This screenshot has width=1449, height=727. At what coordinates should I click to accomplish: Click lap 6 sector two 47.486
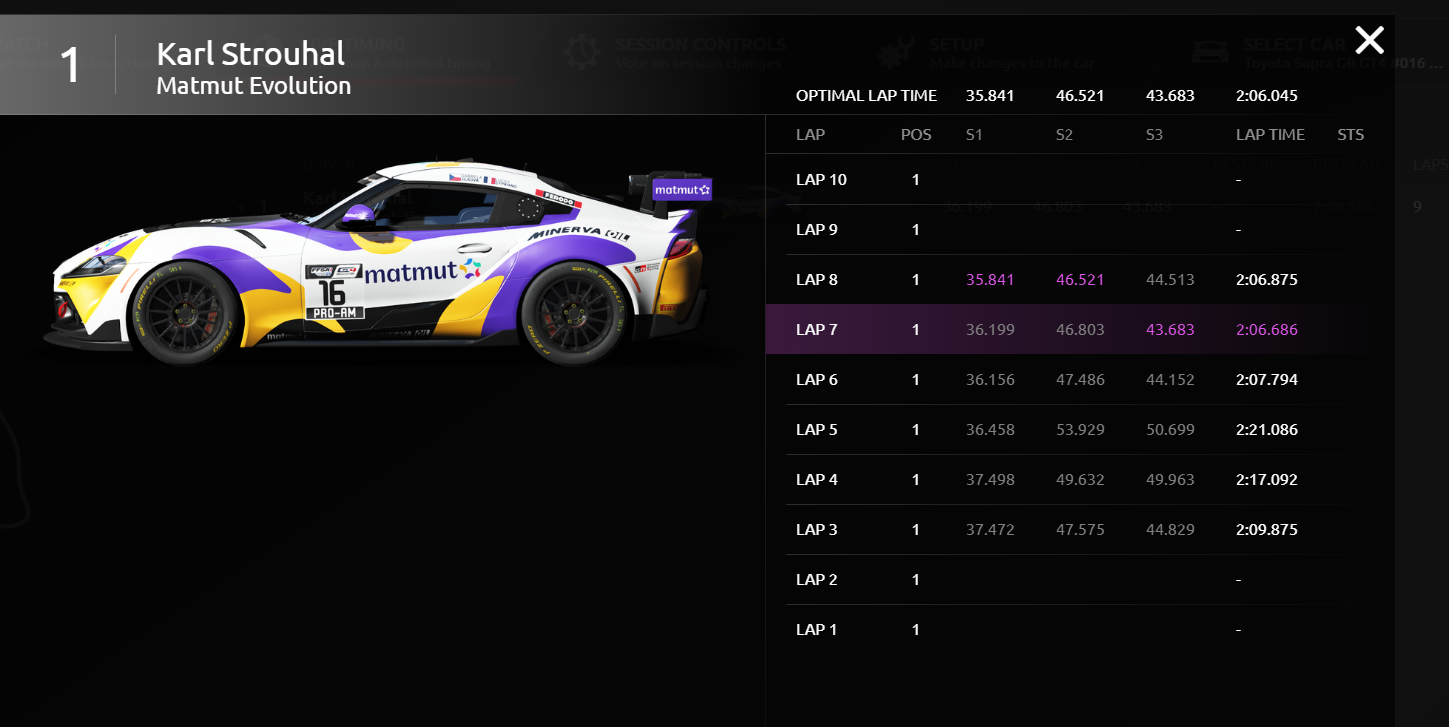pyautogui.click(x=1080, y=380)
